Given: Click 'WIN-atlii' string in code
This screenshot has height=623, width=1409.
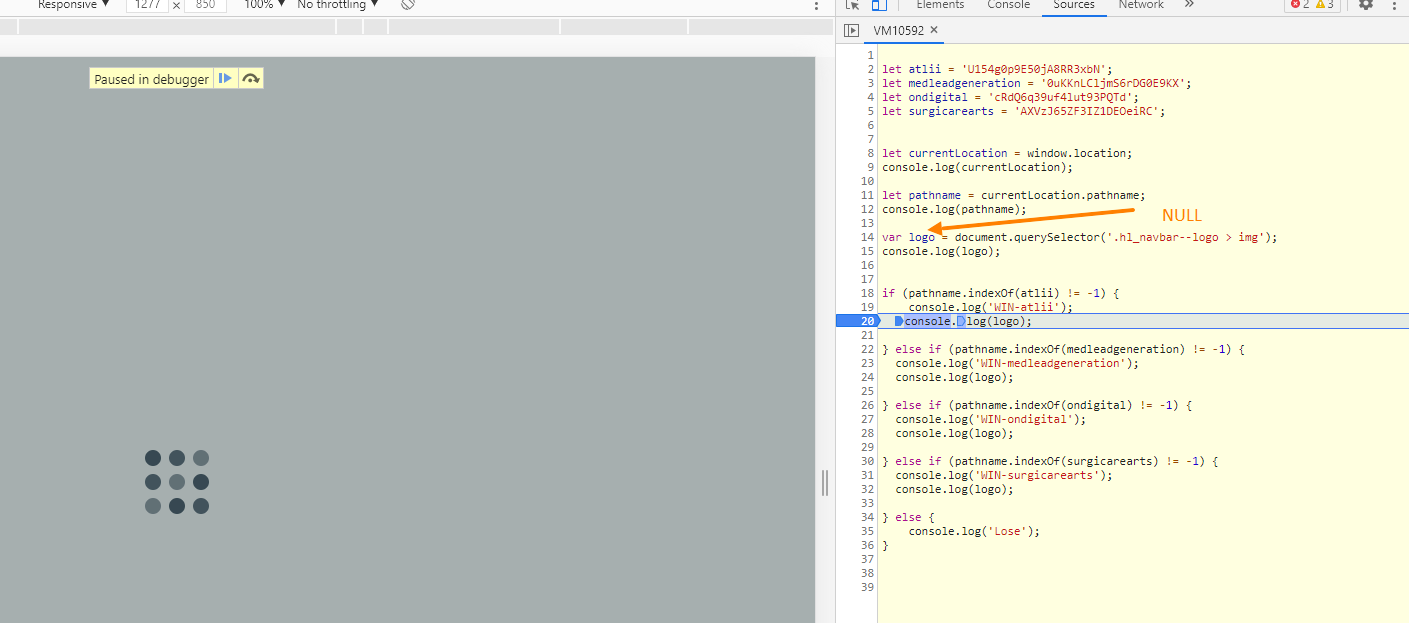Looking at the screenshot, I should [1024, 307].
